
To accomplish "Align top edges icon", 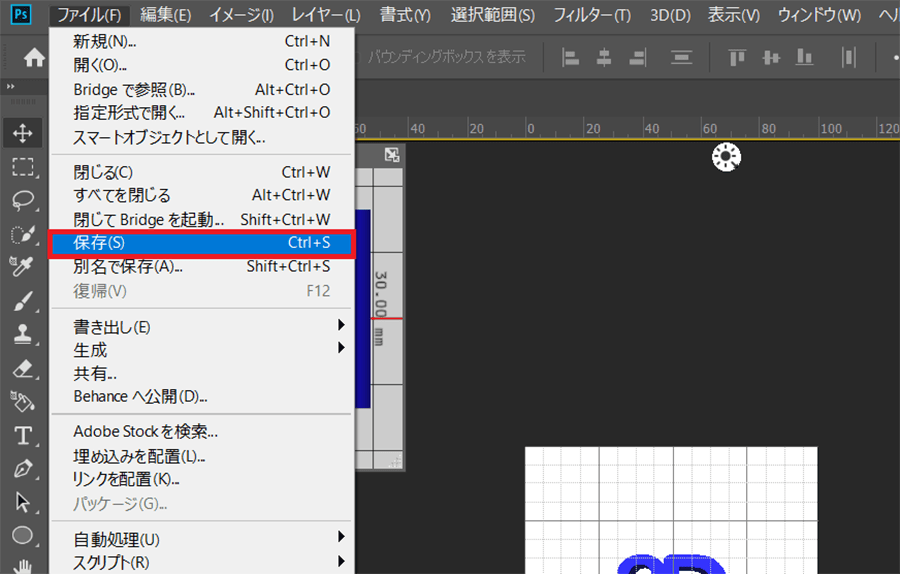I will (x=737, y=57).
